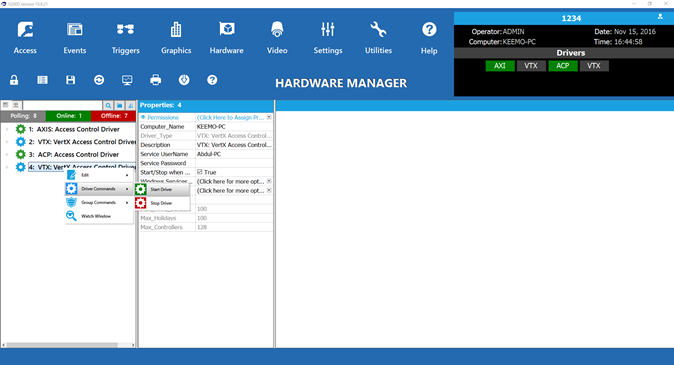Click the first small icon above Polling
The image size is (674, 365).
coord(6,105)
